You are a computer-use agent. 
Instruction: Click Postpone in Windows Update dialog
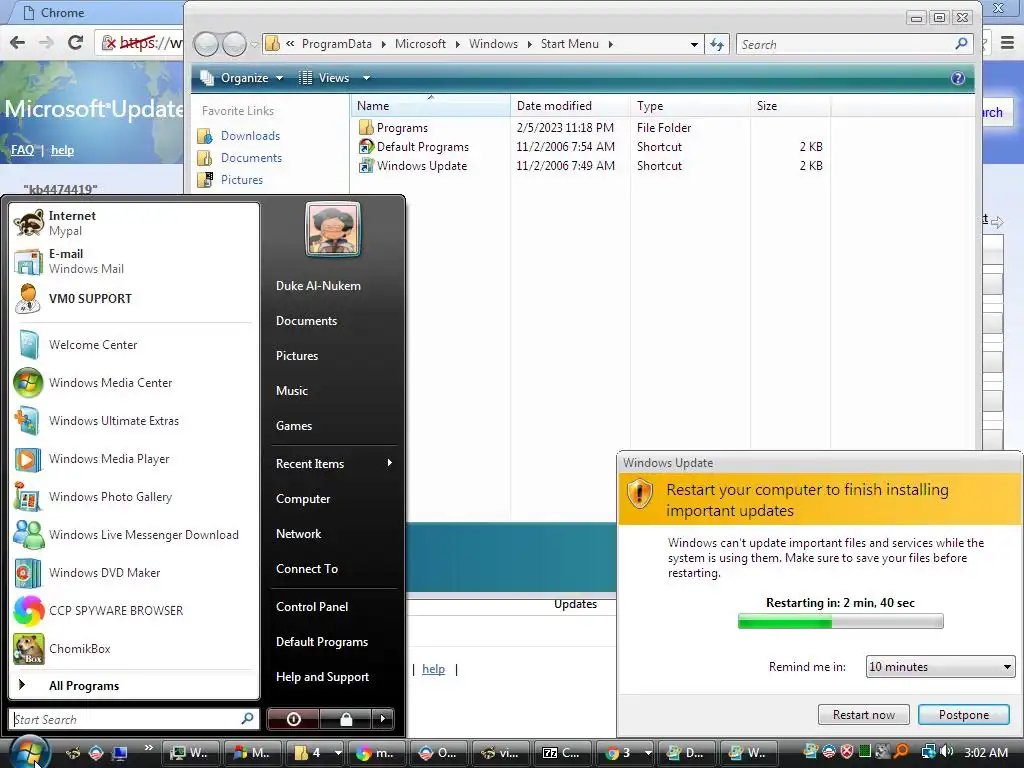pyautogui.click(x=963, y=714)
